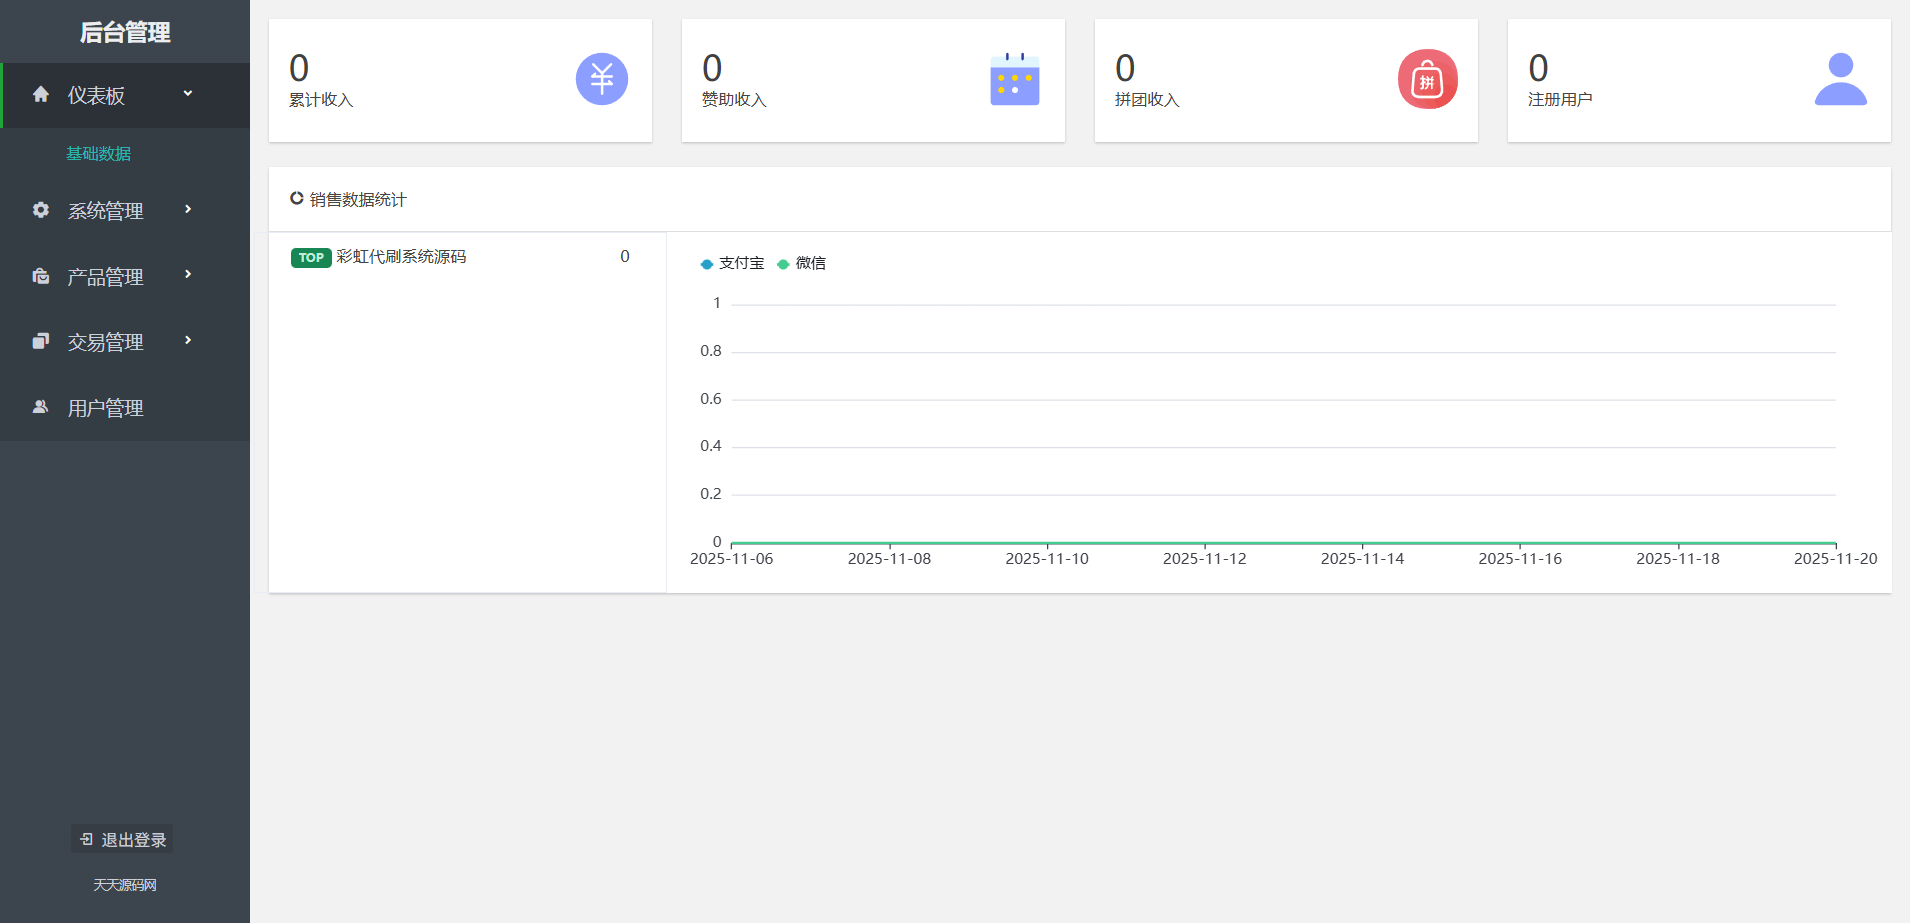The image size is (1910, 923).
Task: Click the clipboard icon for 产品管理
Action: coord(41,276)
